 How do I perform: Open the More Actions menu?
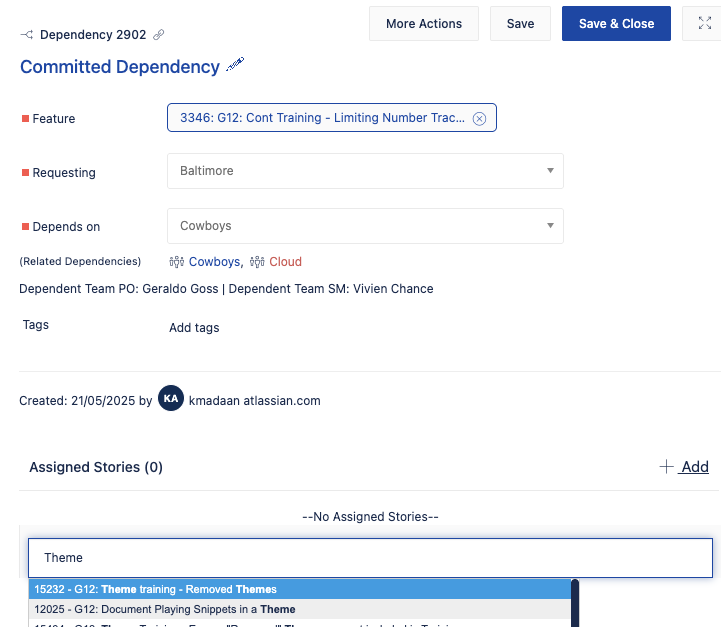pyautogui.click(x=423, y=23)
